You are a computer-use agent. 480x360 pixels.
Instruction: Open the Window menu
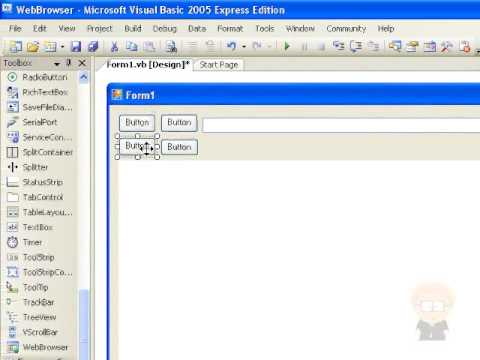[300, 29]
